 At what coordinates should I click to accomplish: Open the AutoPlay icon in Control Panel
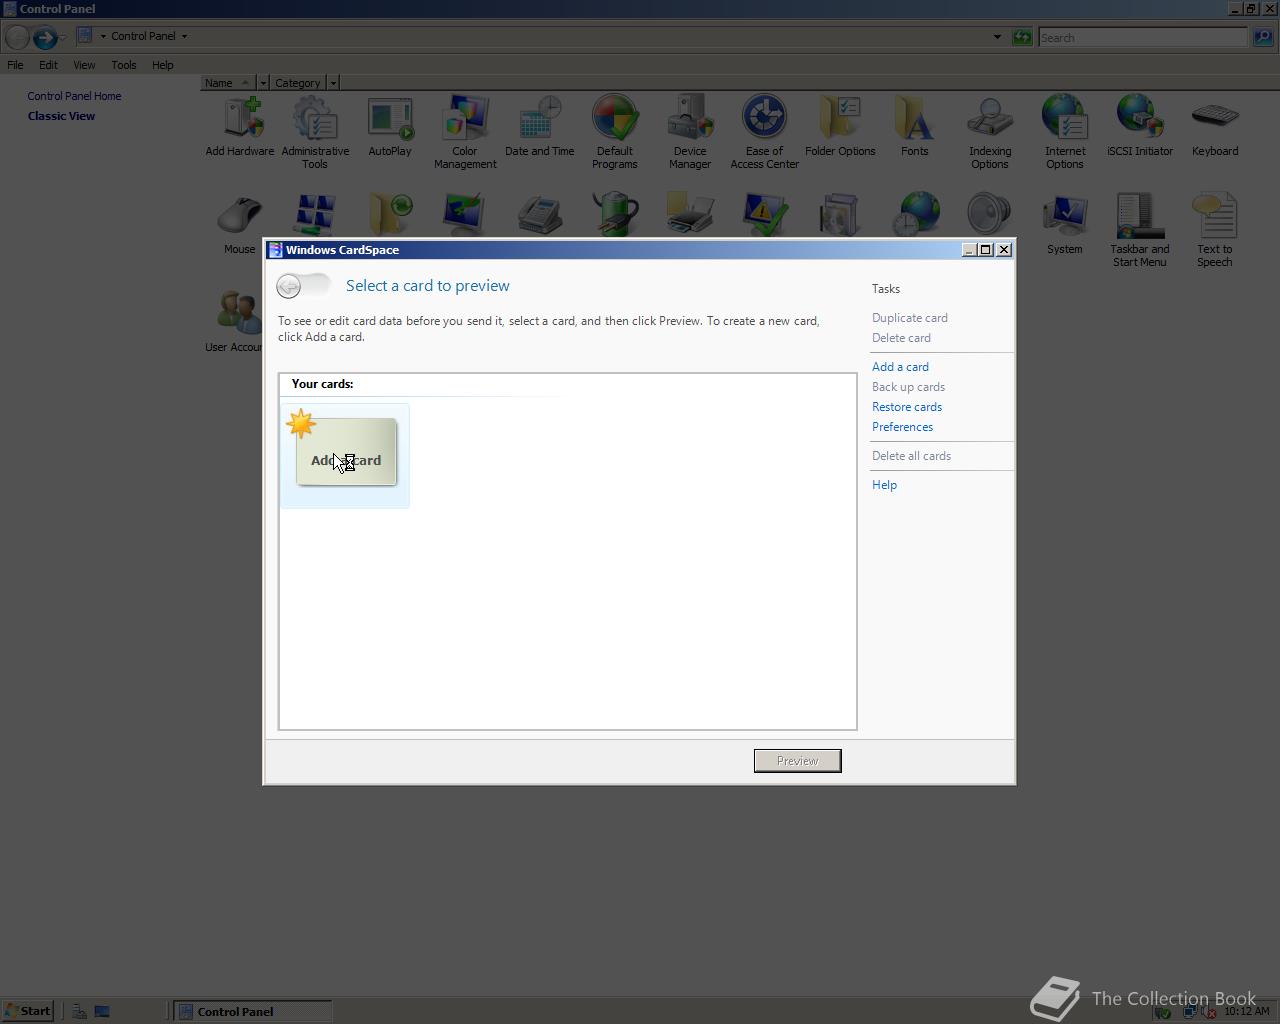tap(390, 127)
